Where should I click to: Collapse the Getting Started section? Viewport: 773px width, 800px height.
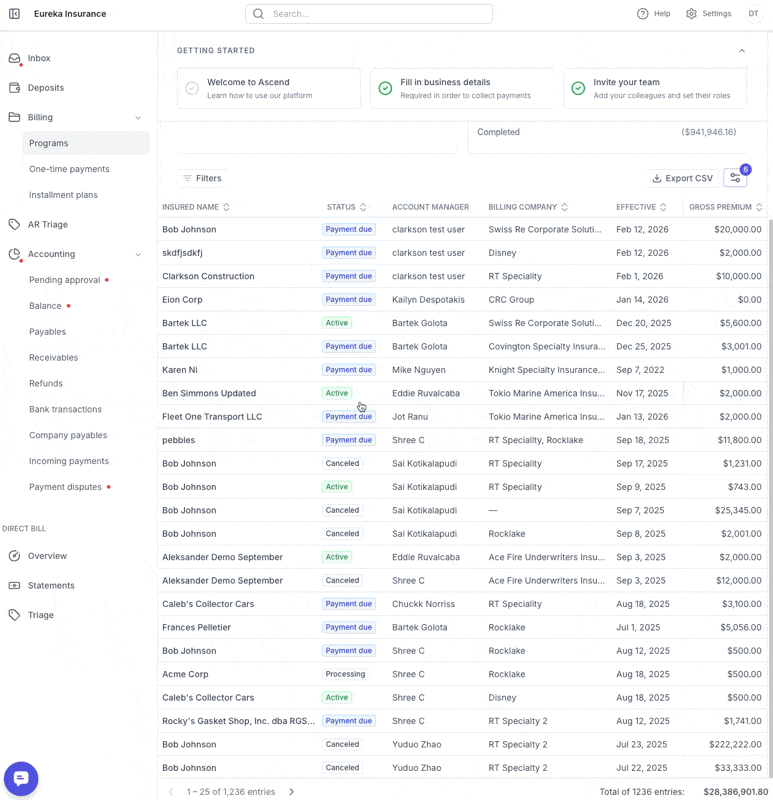742,51
